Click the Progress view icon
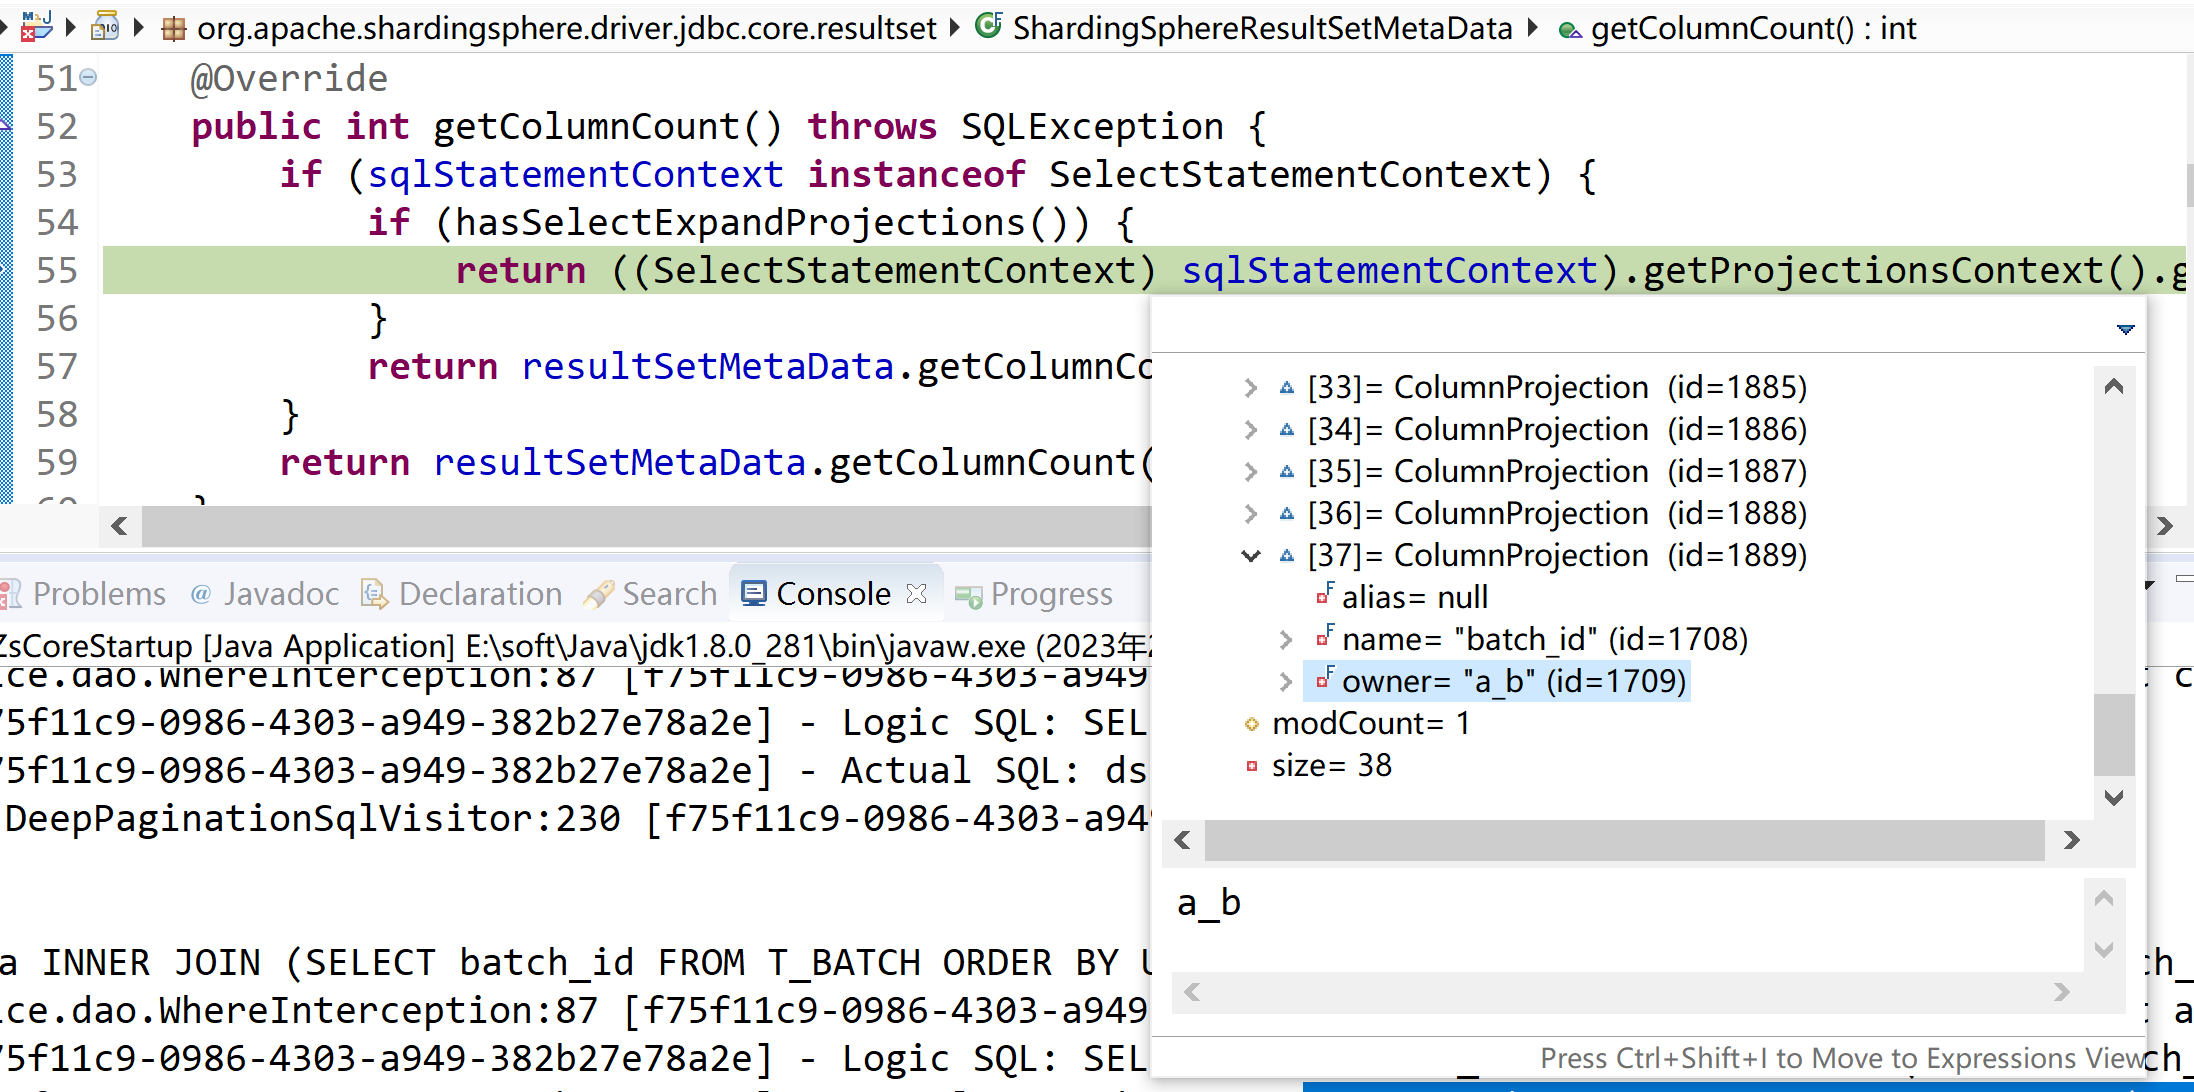This screenshot has width=2194, height=1092. 967,594
